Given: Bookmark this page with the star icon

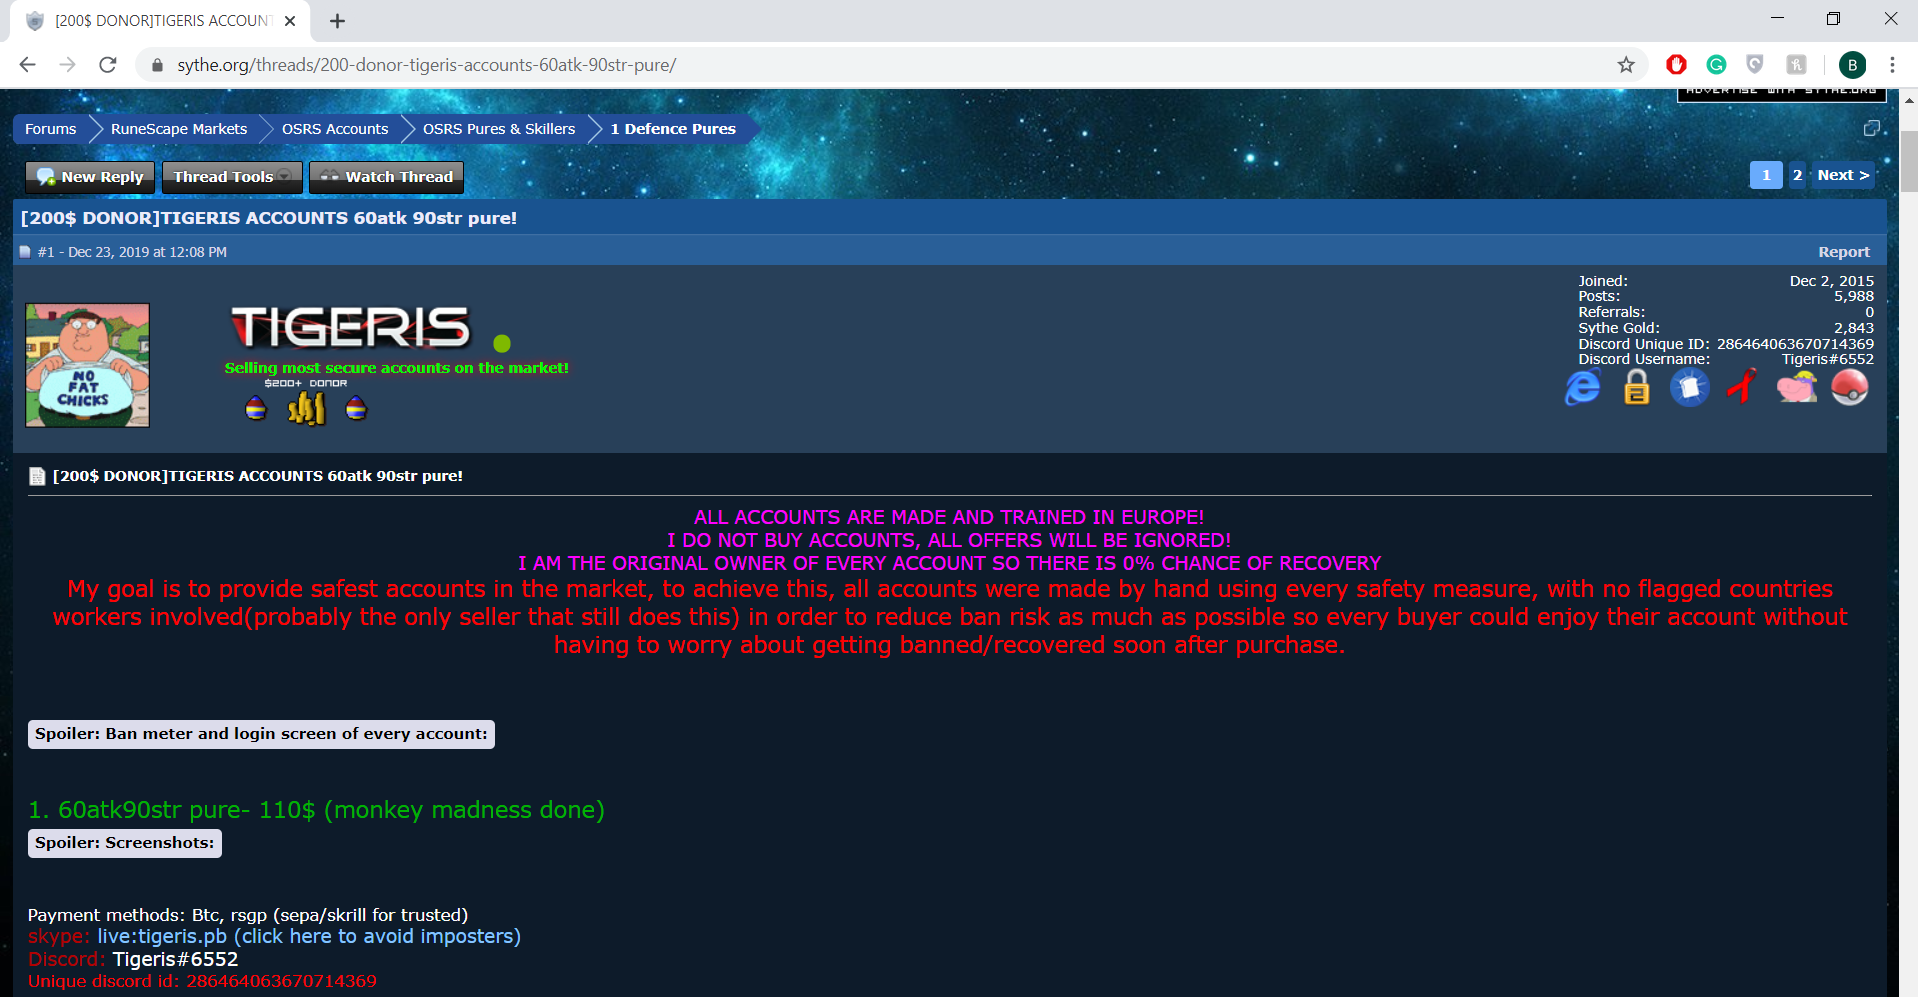Looking at the screenshot, I should coord(1626,64).
